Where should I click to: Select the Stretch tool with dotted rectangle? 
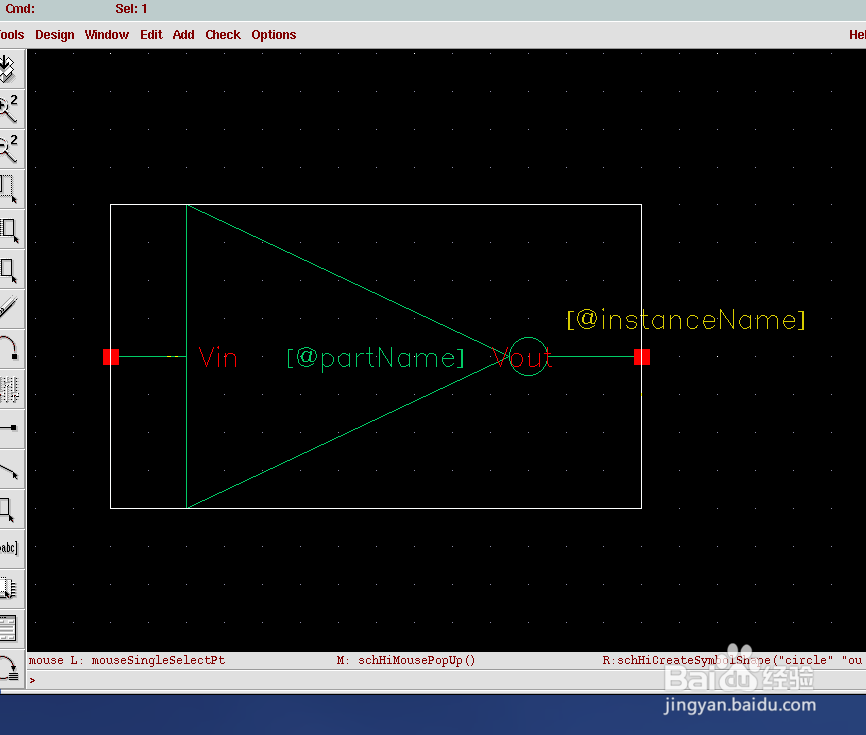[x=10, y=189]
